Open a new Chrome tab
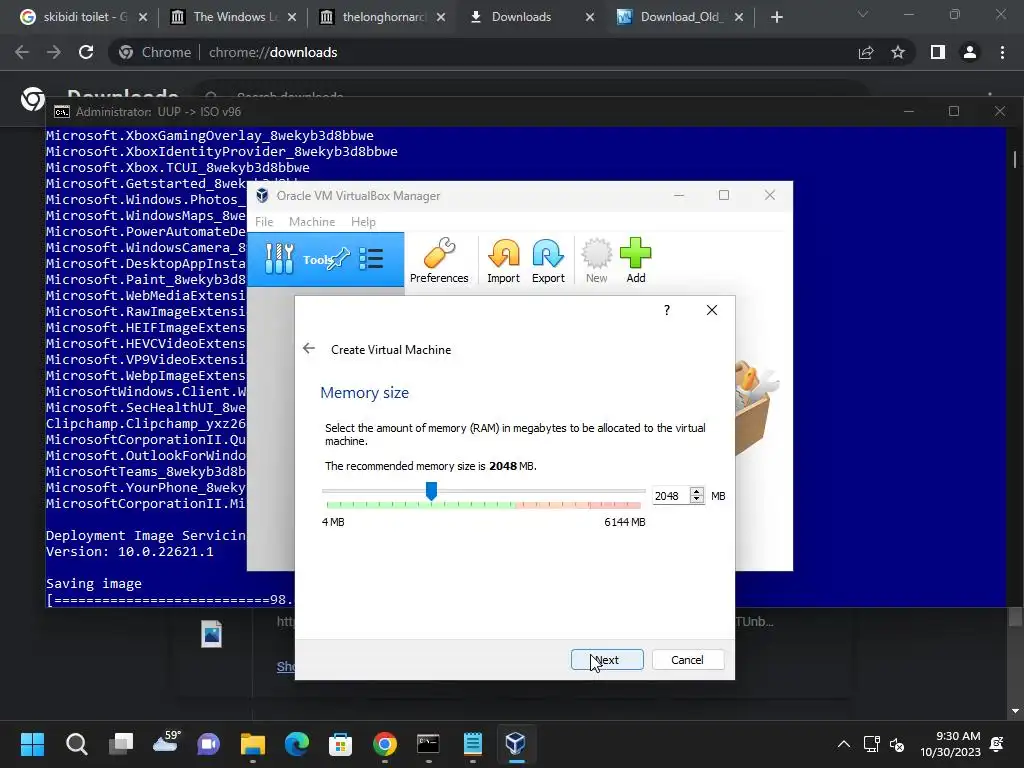The width and height of the screenshot is (1024, 768). [x=776, y=17]
